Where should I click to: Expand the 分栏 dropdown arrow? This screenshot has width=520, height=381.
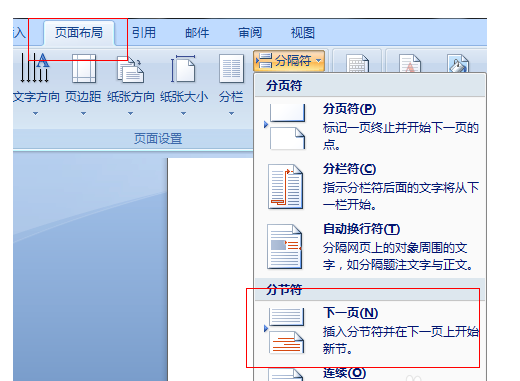(231, 114)
